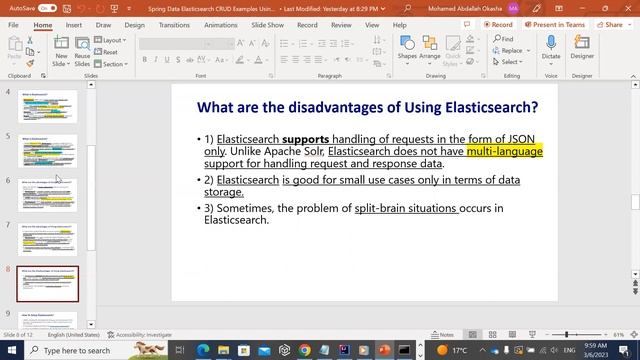
Task: Open the Designer pane
Action: pos(582,47)
